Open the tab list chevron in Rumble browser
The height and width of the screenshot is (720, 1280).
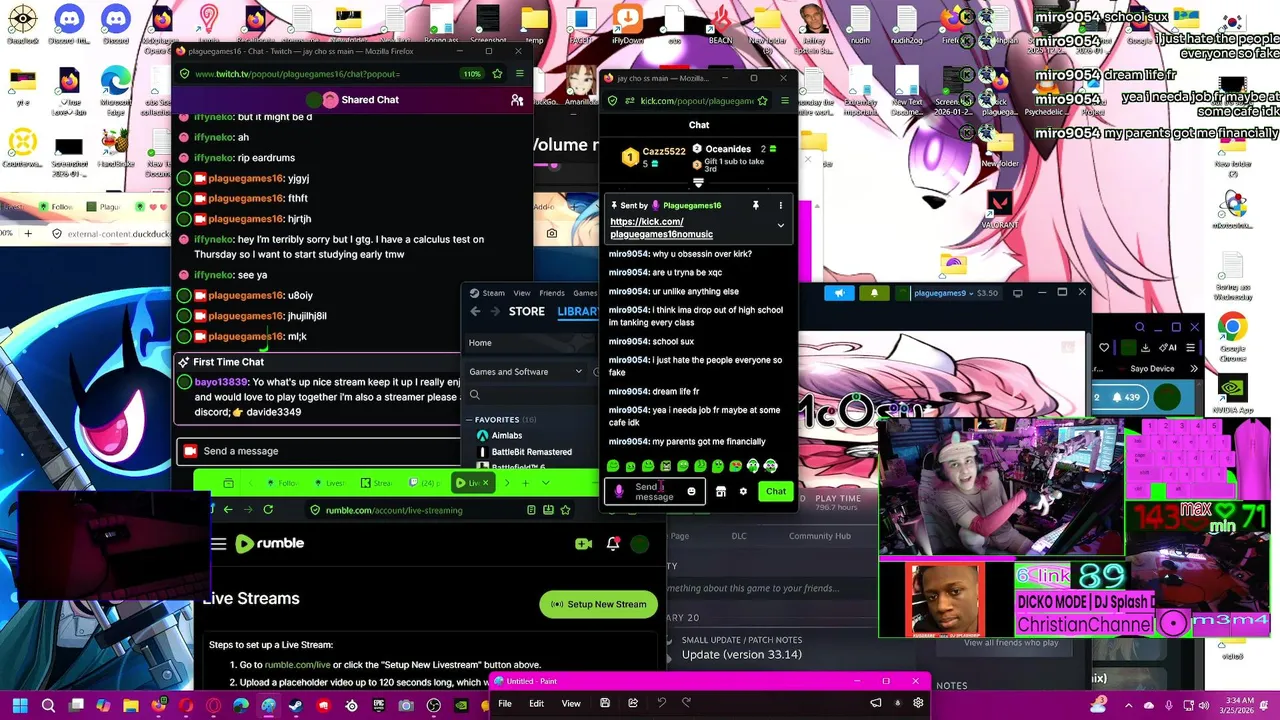tap(546, 483)
